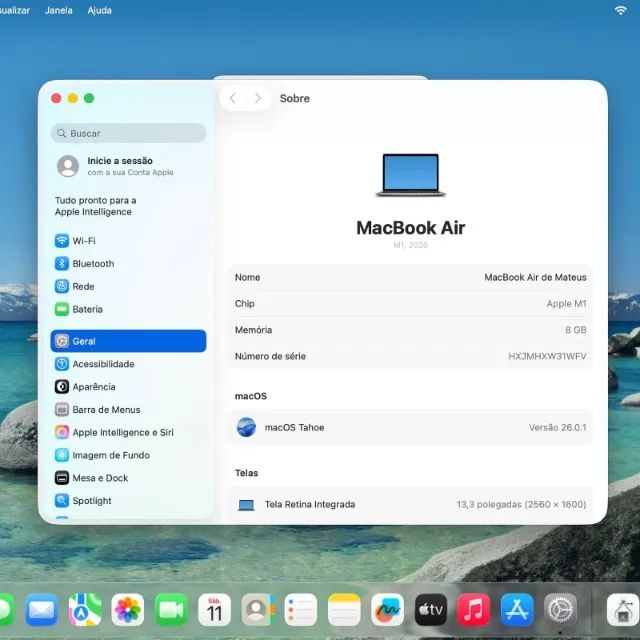Go forward with the right chevron

pyautogui.click(x=257, y=98)
